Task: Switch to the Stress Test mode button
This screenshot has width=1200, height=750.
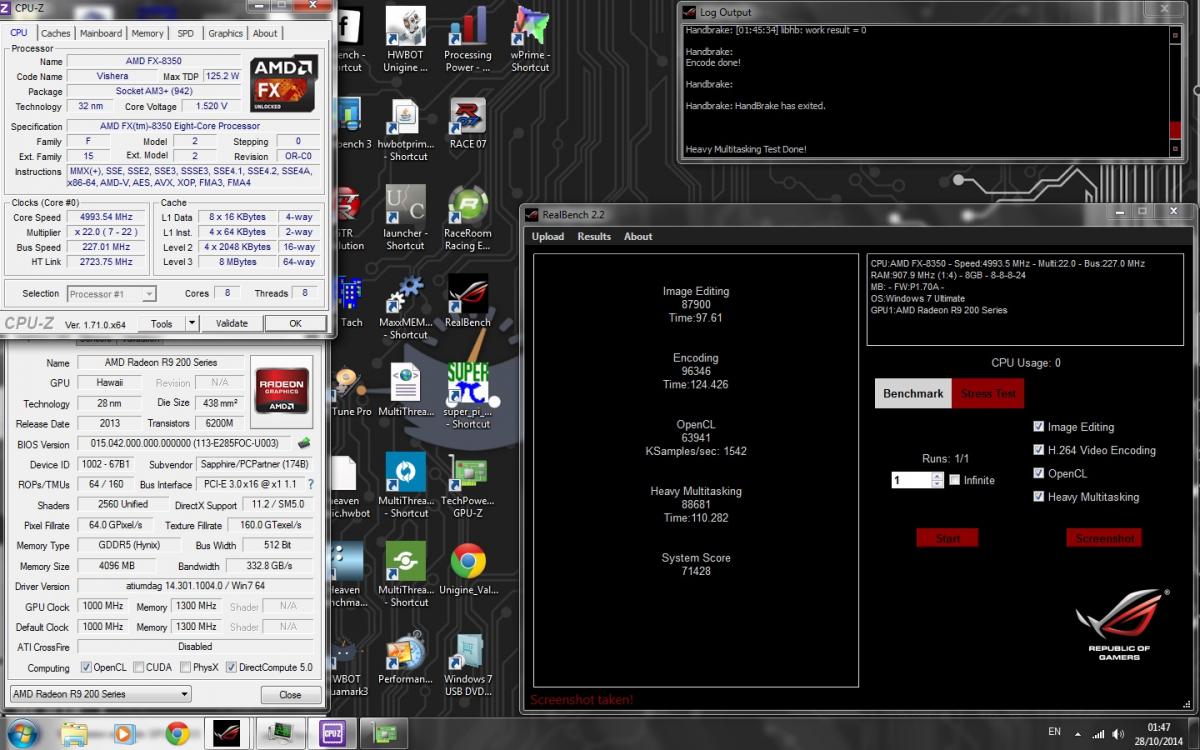Action: (988, 393)
